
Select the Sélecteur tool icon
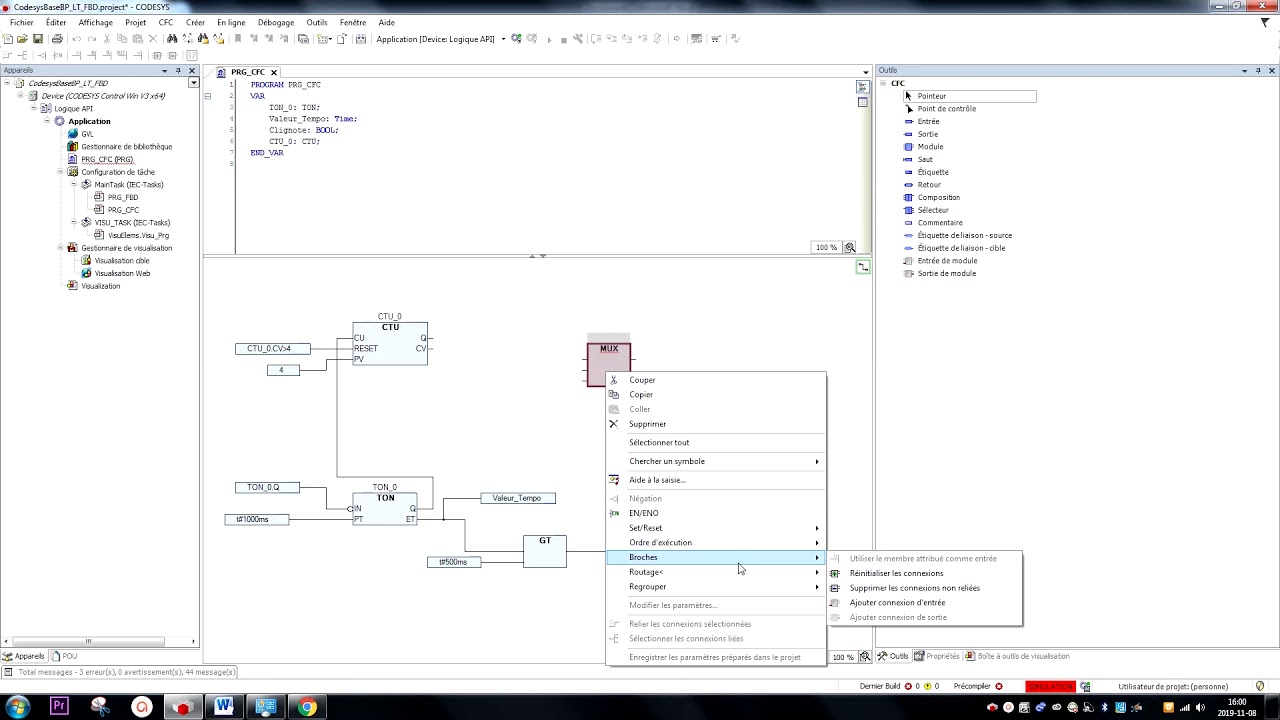pyautogui.click(x=909, y=210)
